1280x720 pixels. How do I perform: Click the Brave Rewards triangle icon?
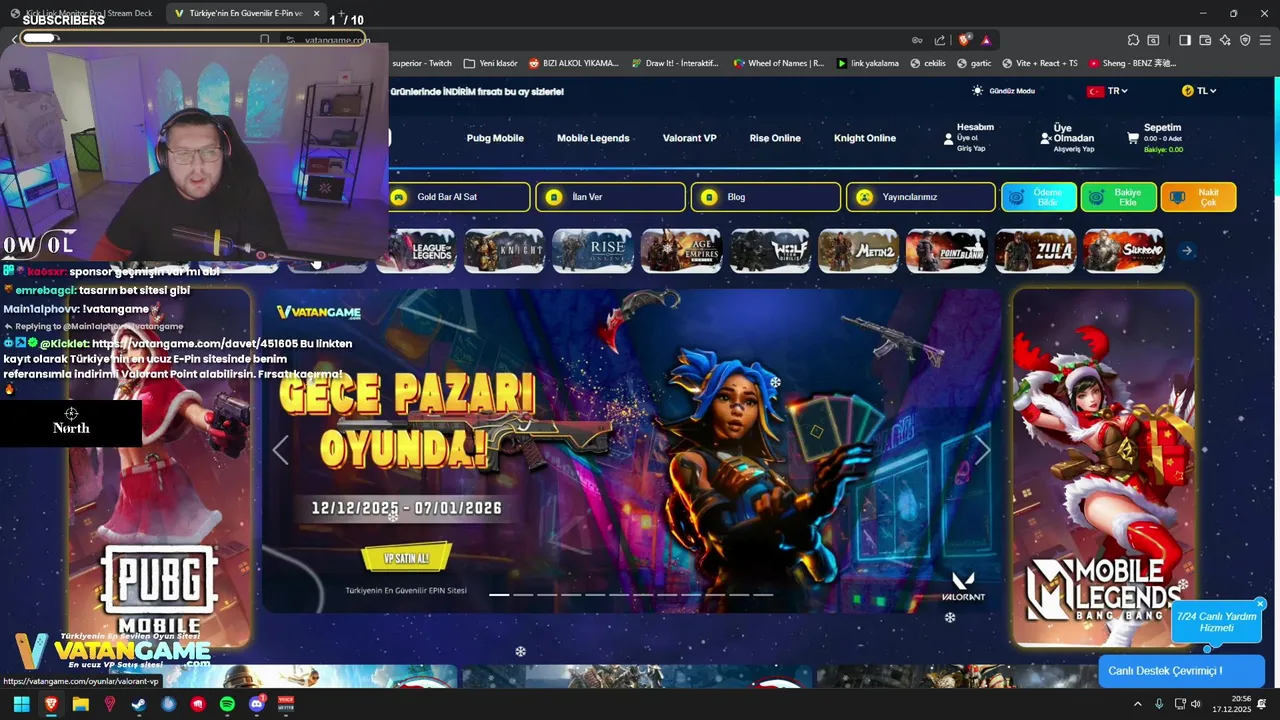(986, 40)
